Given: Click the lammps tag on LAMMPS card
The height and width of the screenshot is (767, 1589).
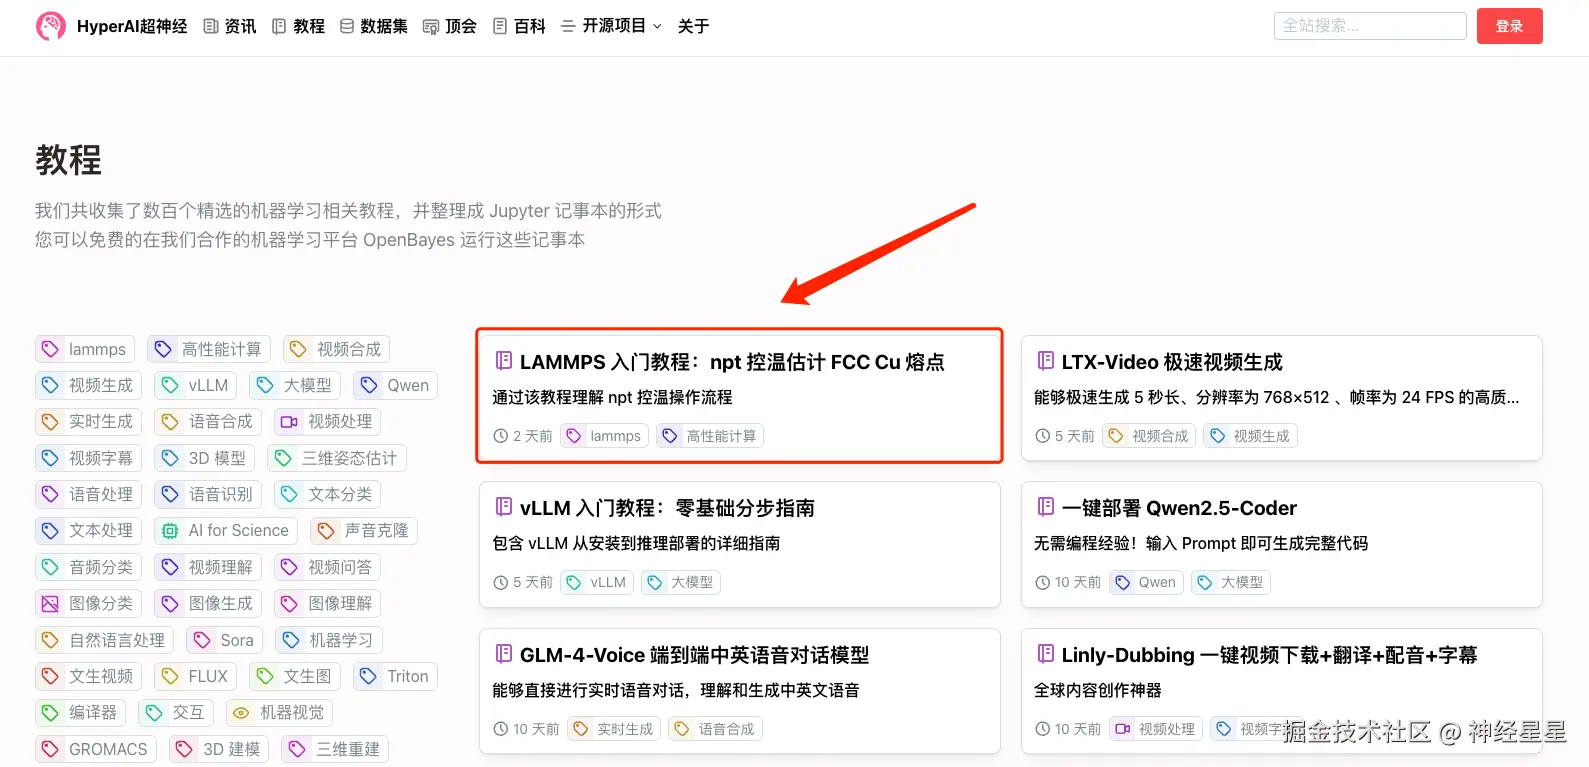Looking at the screenshot, I should (604, 436).
